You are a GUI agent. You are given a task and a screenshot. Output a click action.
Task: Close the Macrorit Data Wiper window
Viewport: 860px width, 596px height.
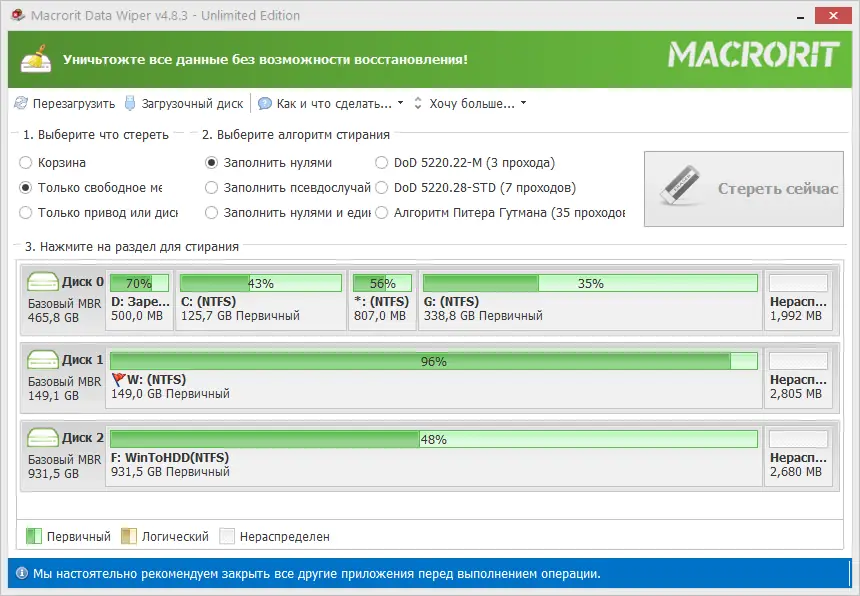click(833, 15)
